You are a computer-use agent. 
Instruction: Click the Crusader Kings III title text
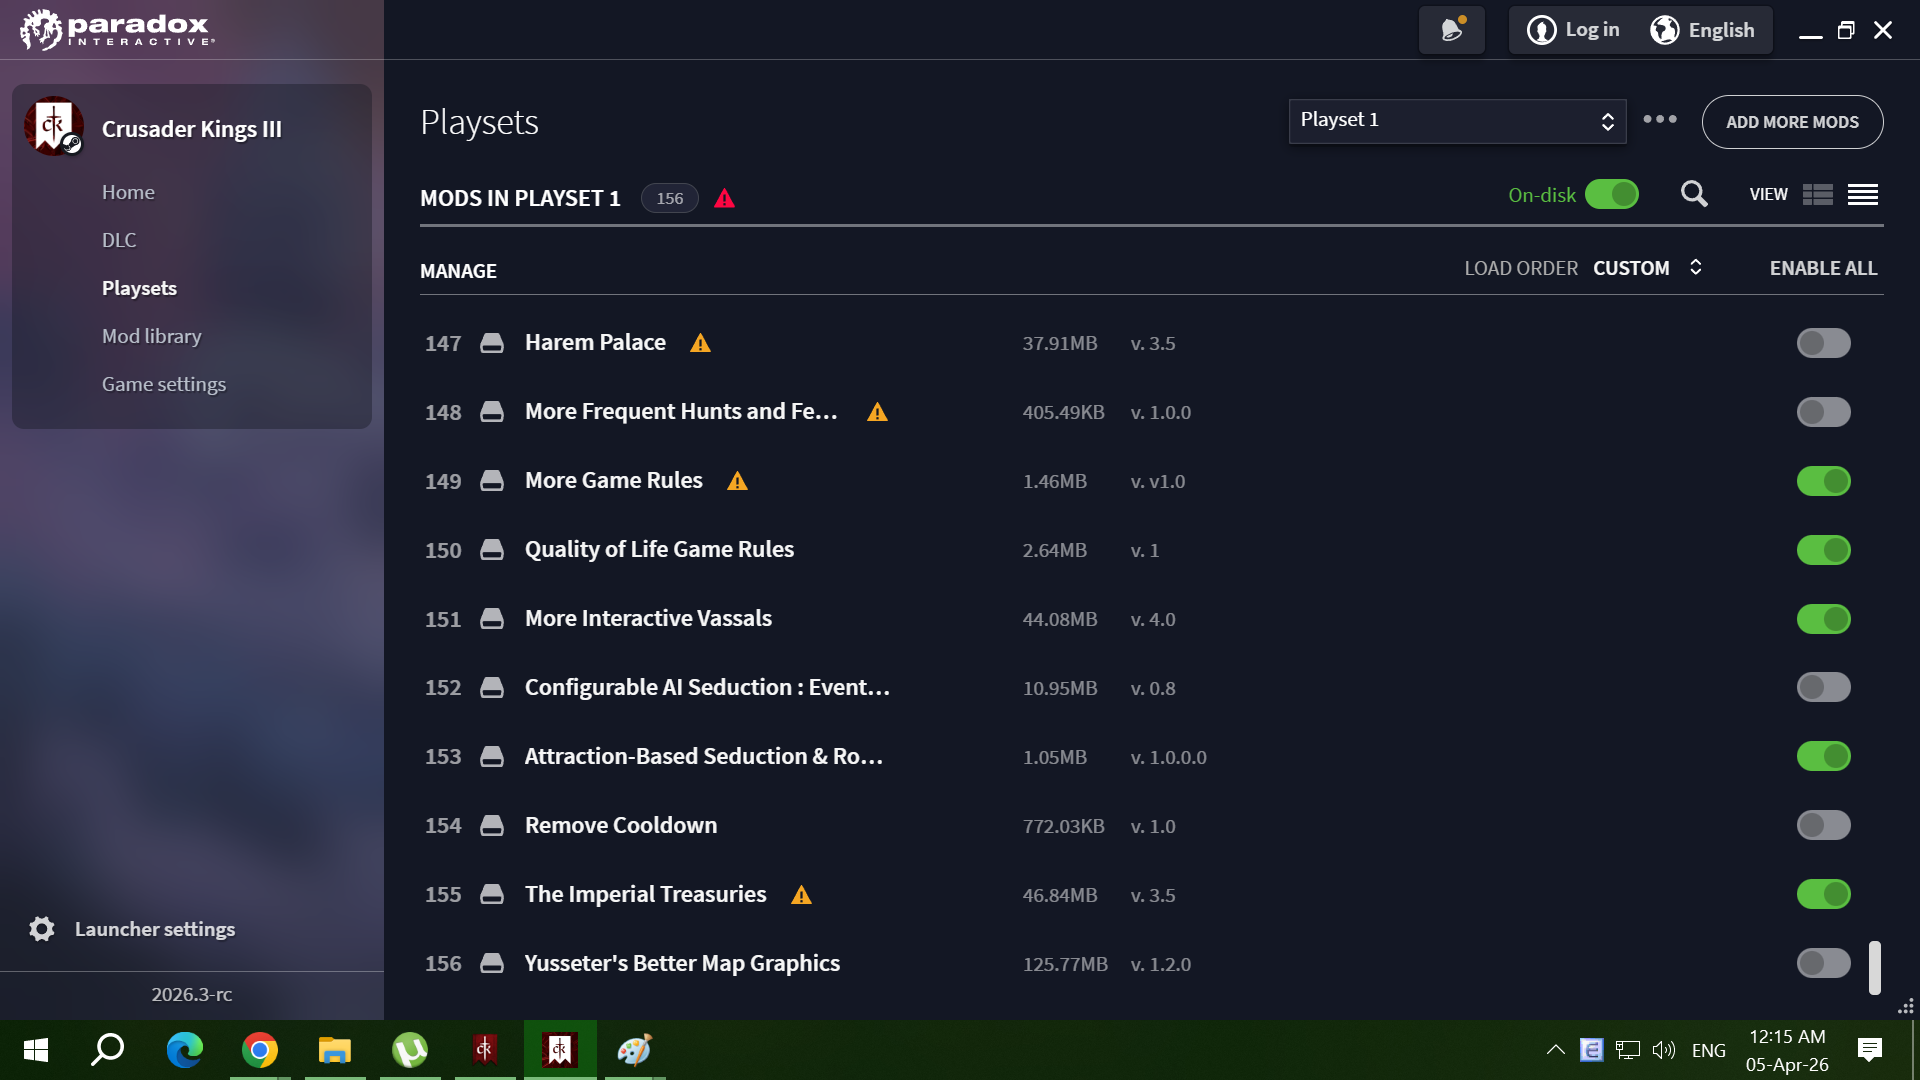(192, 129)
